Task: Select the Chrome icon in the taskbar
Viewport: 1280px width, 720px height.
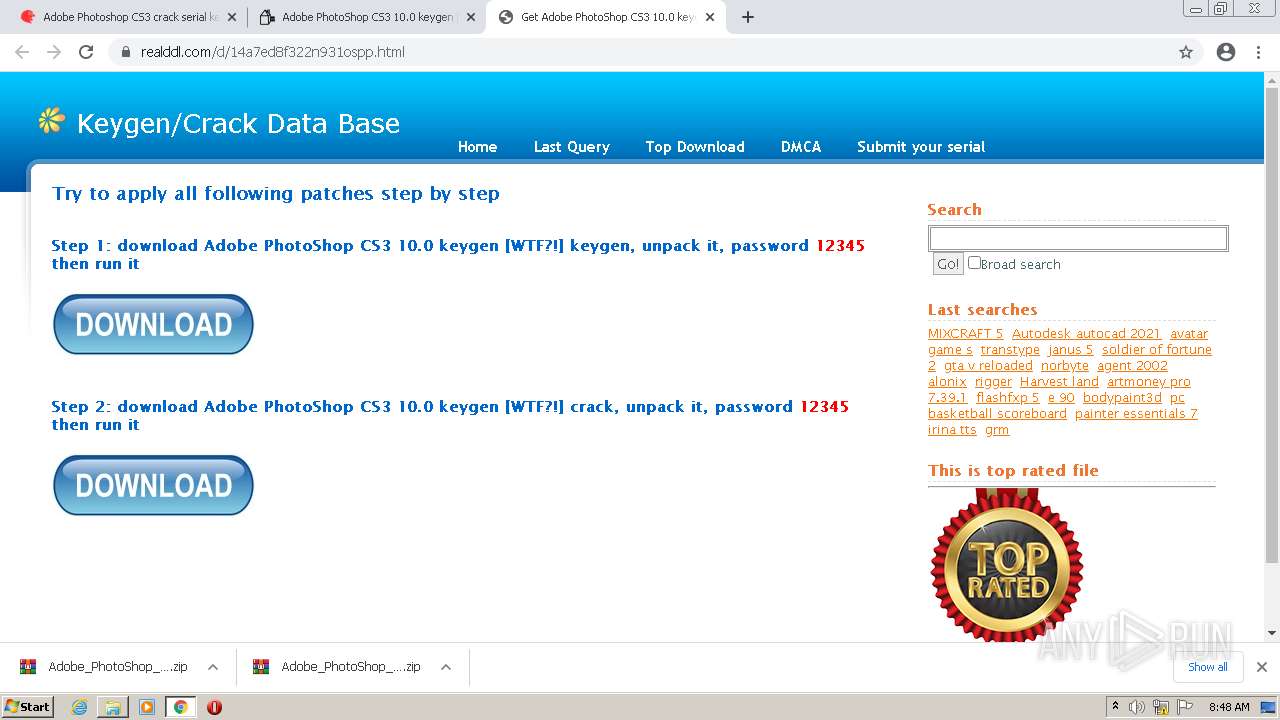Action: pos(180,707)
